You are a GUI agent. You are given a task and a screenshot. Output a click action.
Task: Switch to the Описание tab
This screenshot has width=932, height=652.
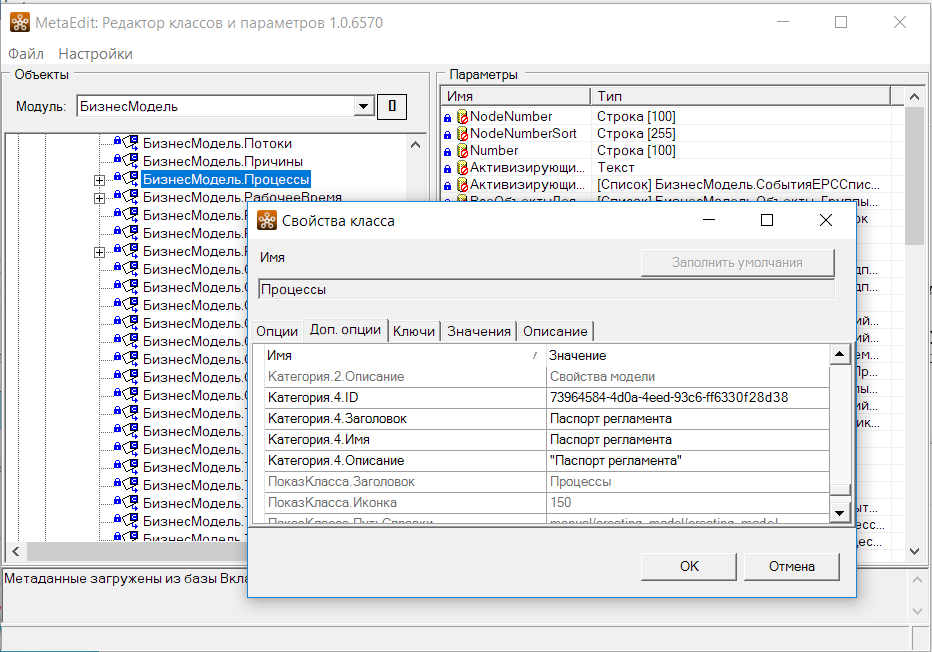coord(555,331)
